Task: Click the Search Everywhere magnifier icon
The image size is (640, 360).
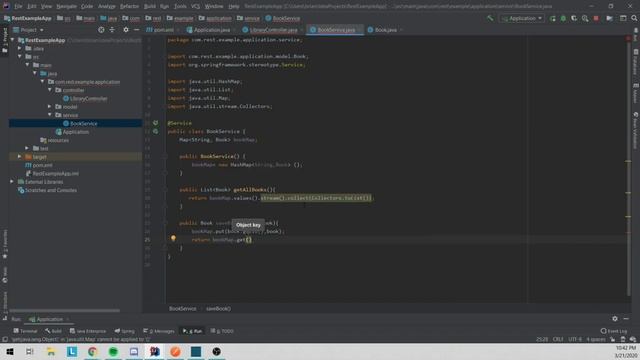Action: click(634, 18)
